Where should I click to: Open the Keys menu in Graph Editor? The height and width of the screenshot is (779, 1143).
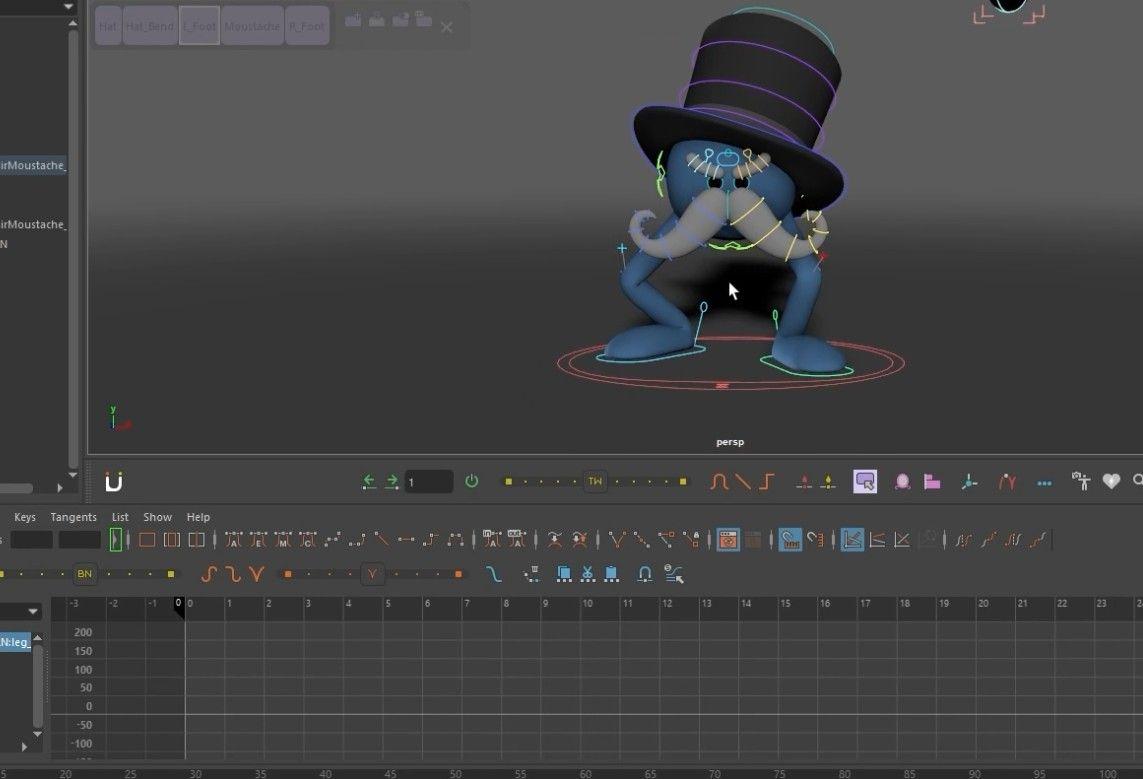pos(25,517)
